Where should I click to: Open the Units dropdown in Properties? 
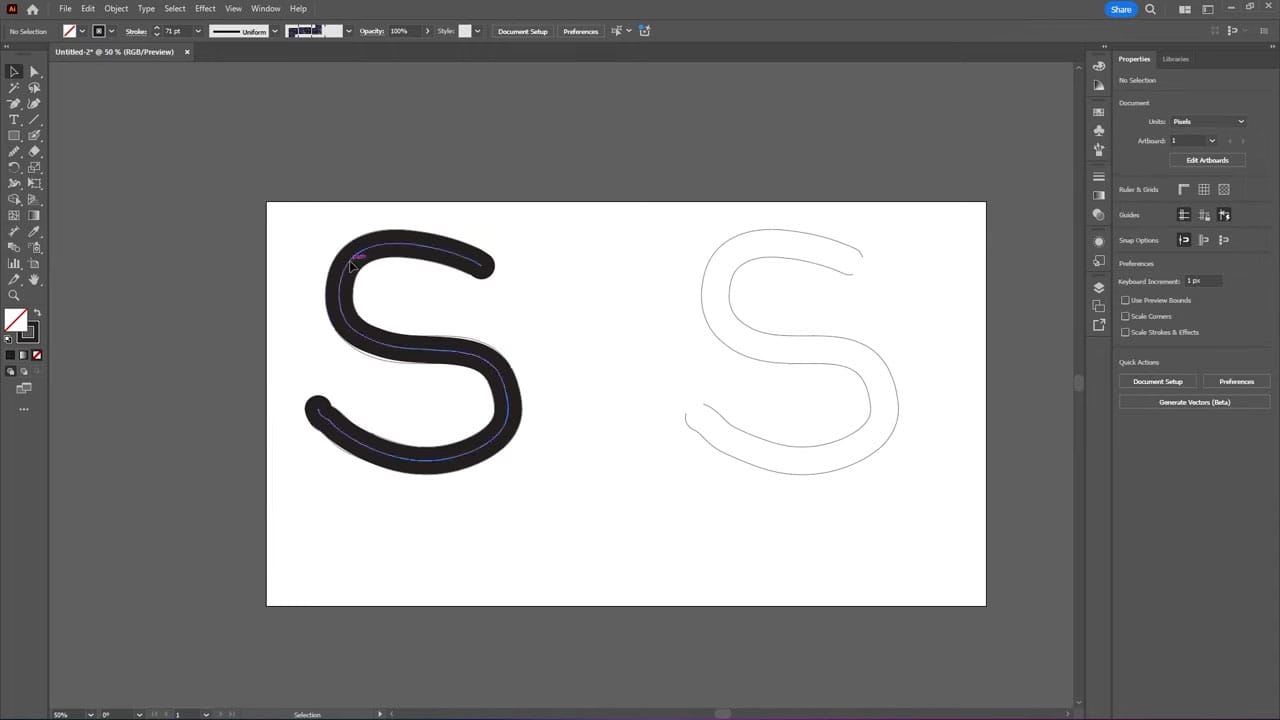point(1208,121)
